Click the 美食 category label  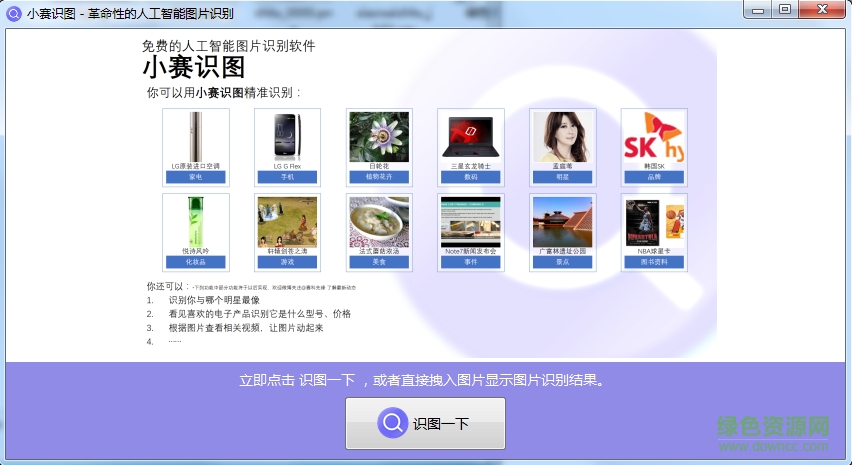point(379,262)
